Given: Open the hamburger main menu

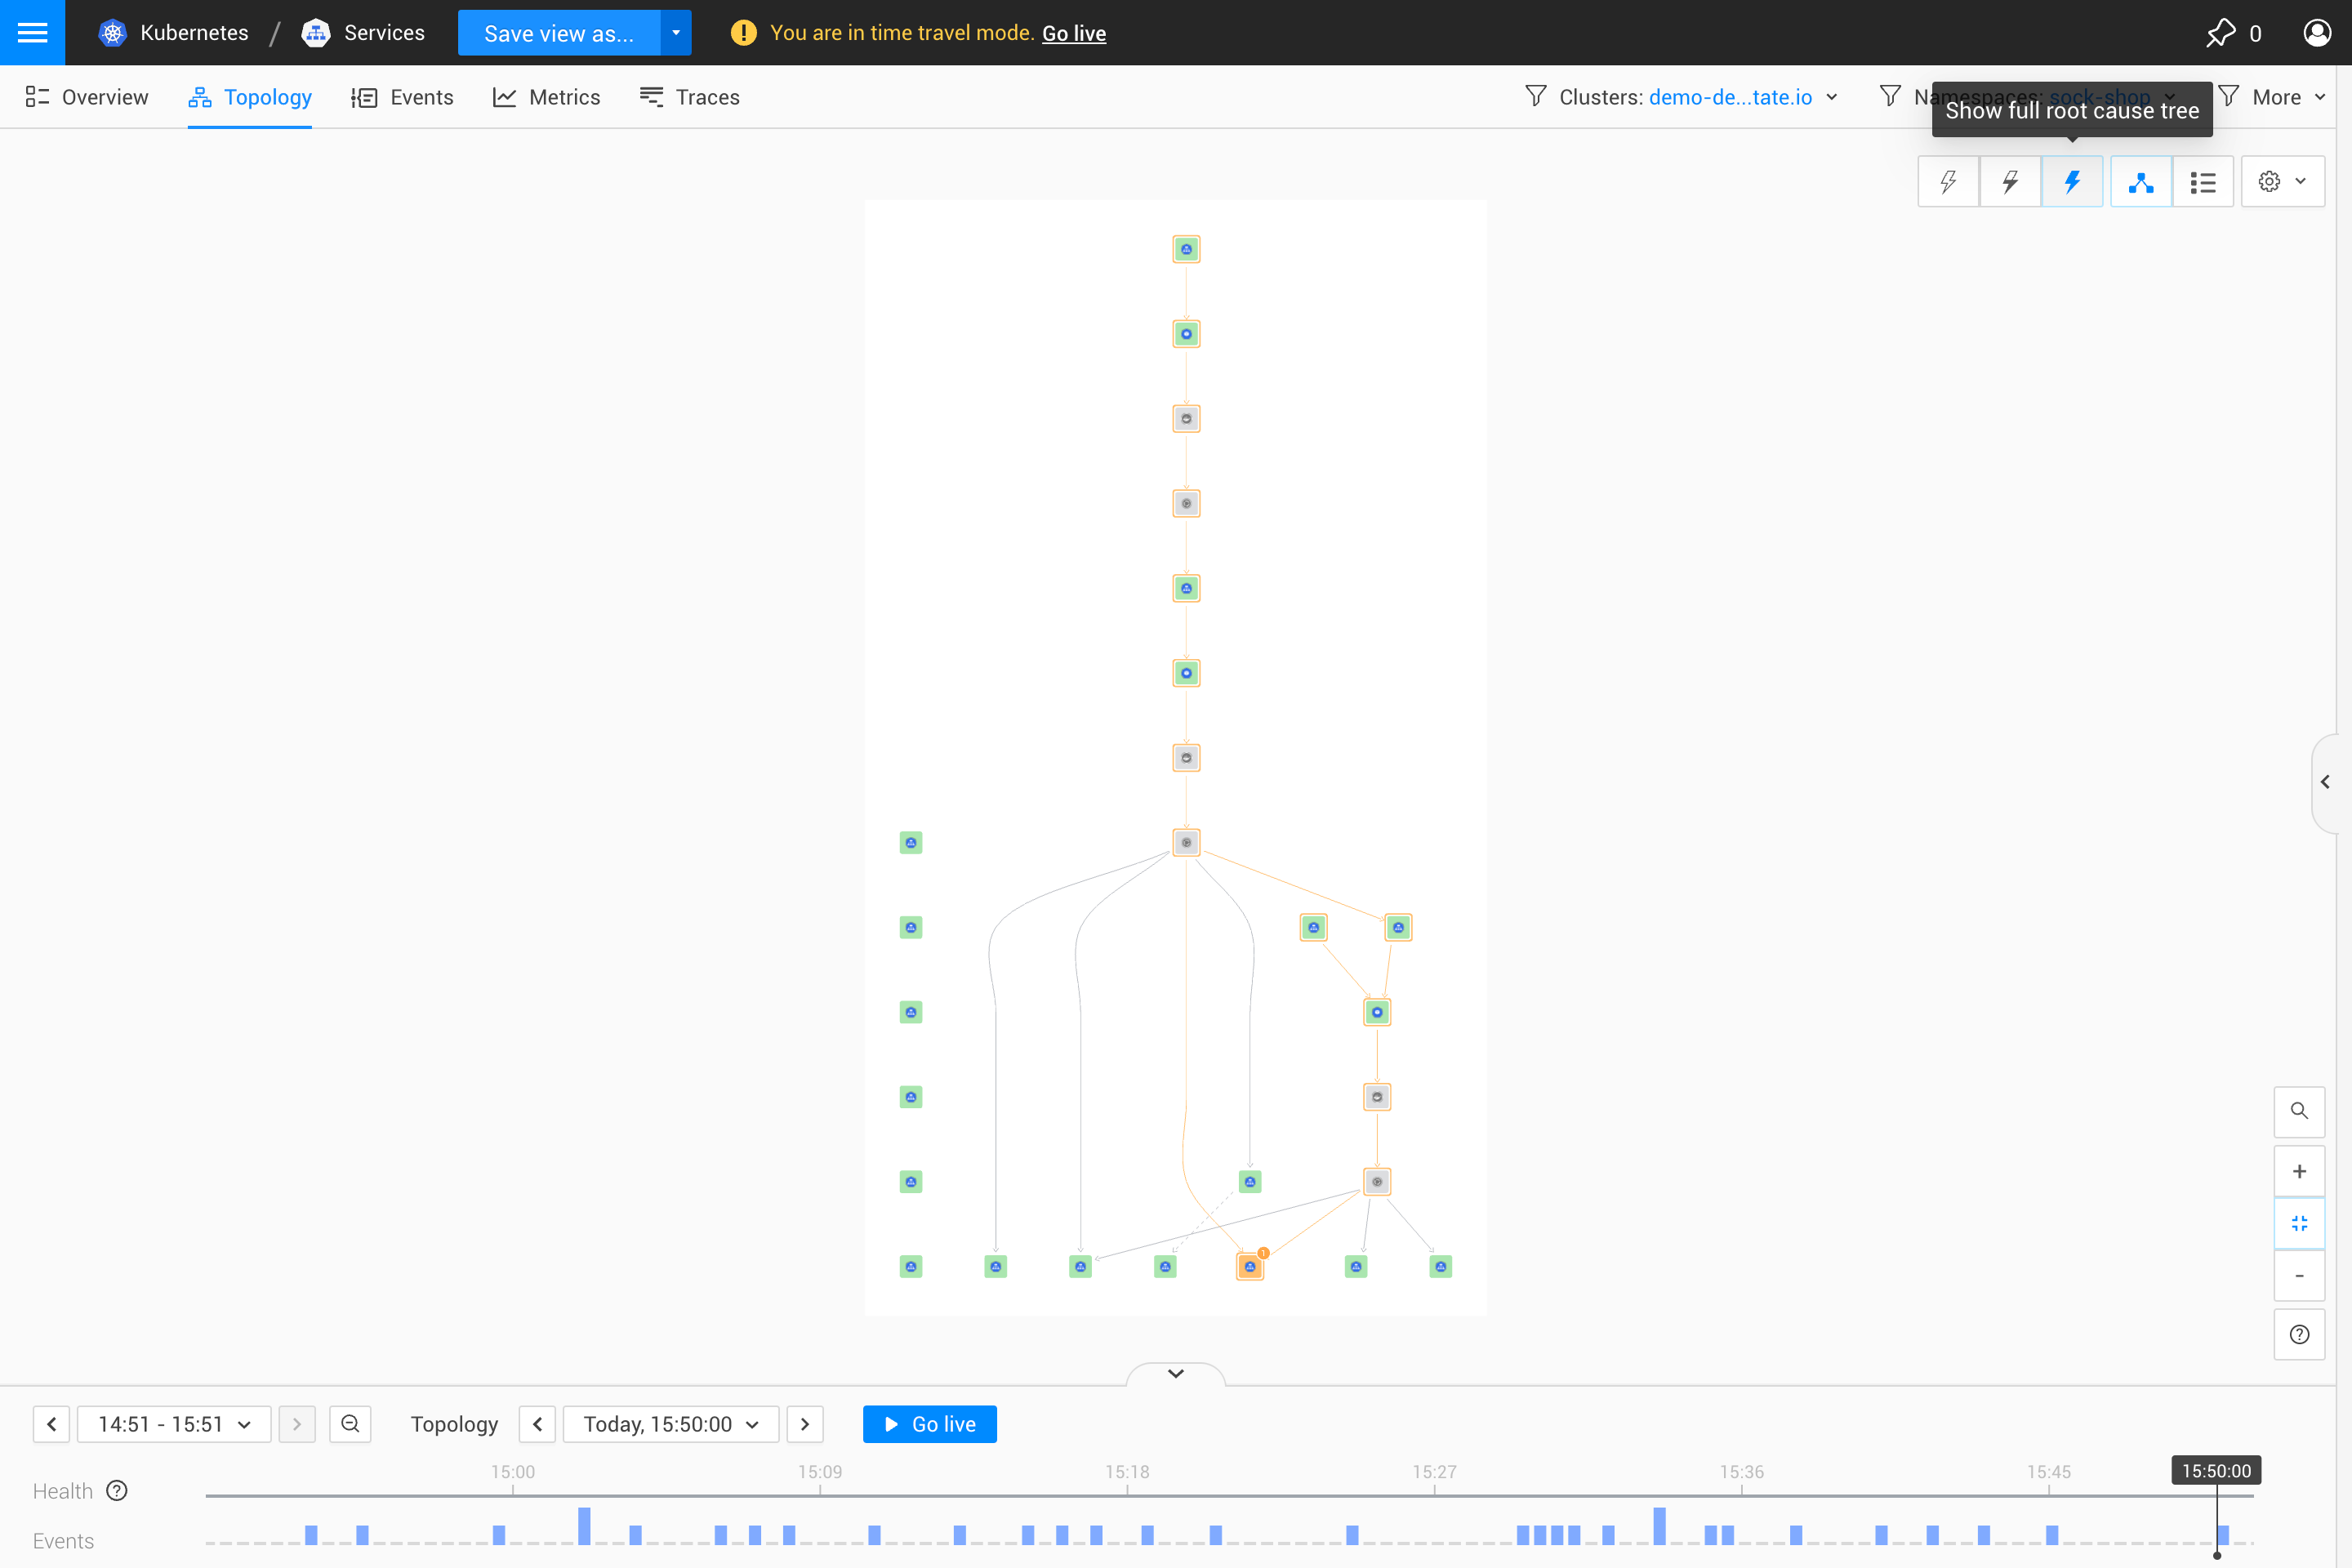Looking at the screenshot, I should pyautogui.click(x=32, y=32).
